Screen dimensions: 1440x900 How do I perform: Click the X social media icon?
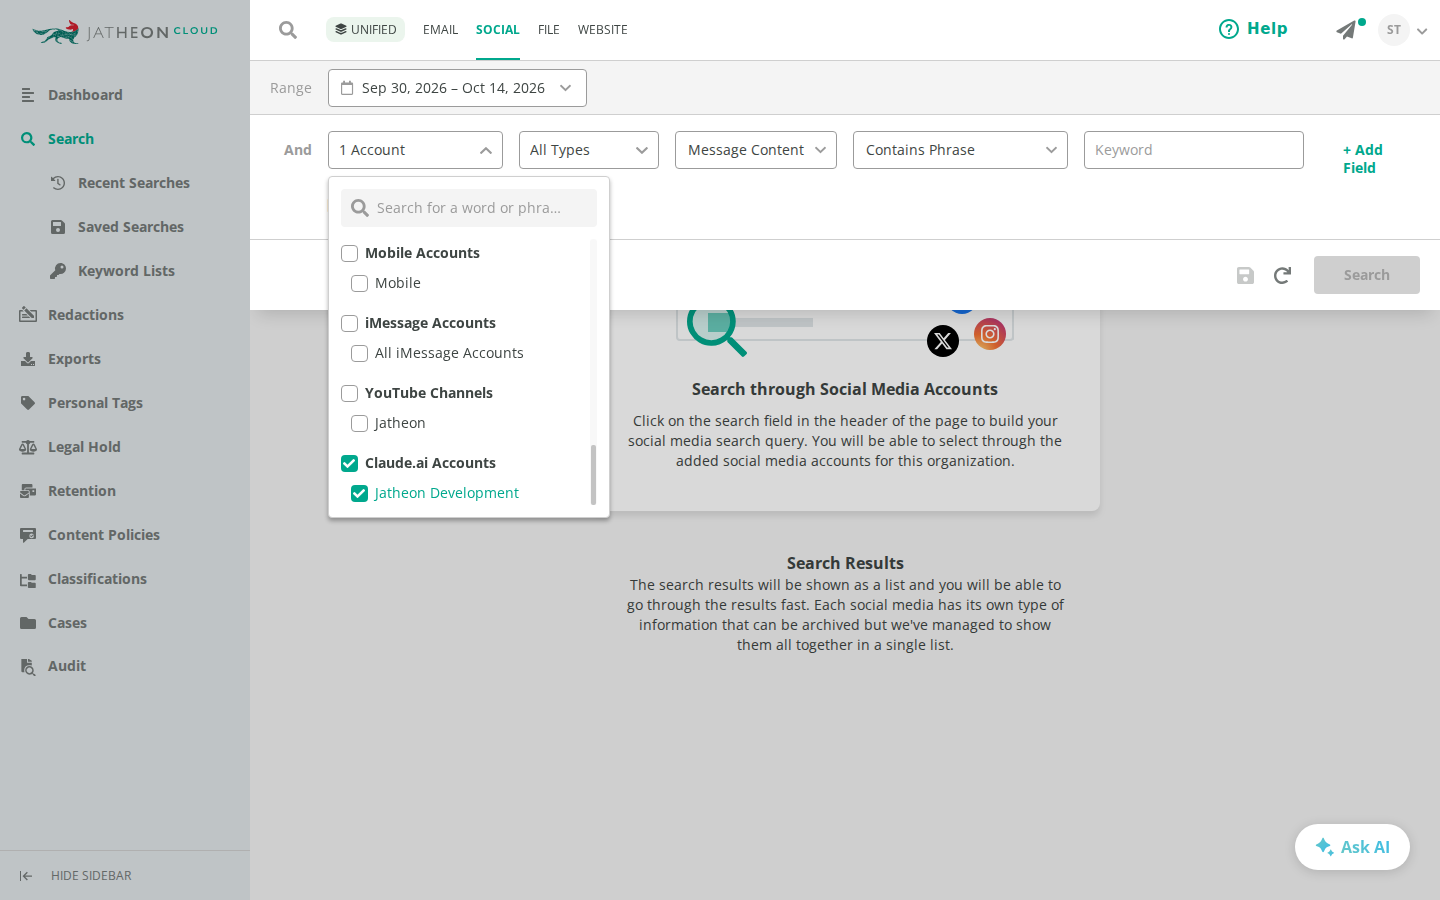click(943, 341)
